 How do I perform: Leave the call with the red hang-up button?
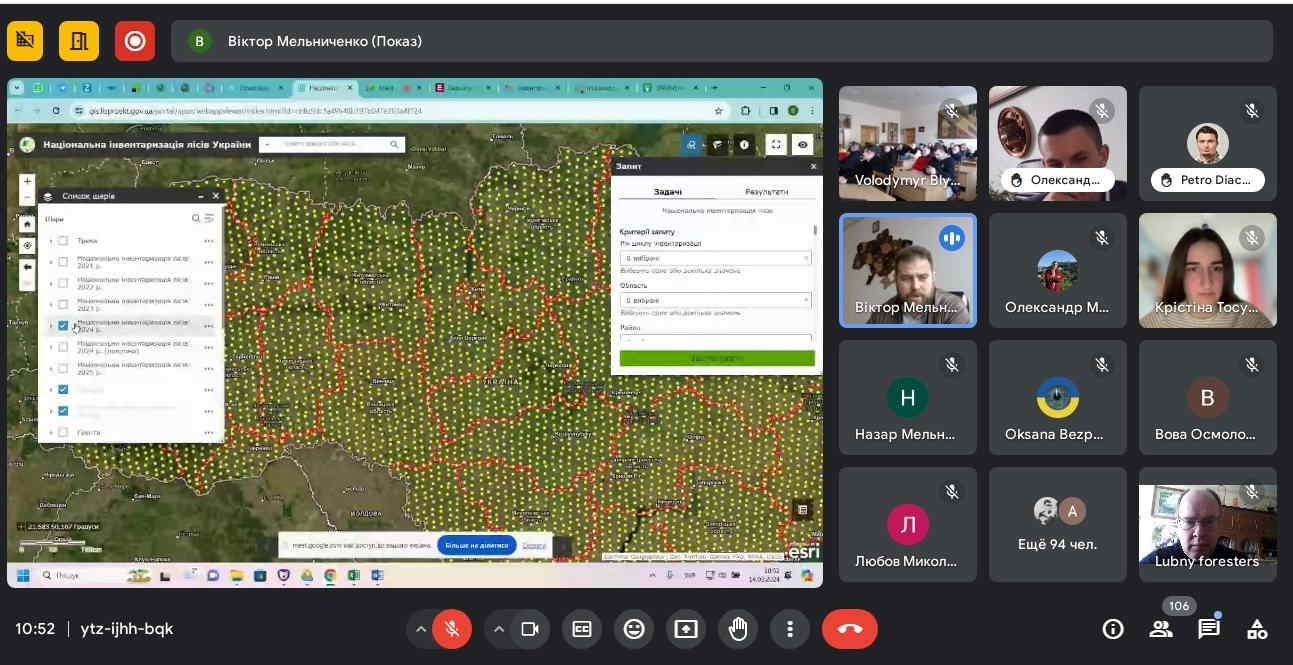click(850, 629)
